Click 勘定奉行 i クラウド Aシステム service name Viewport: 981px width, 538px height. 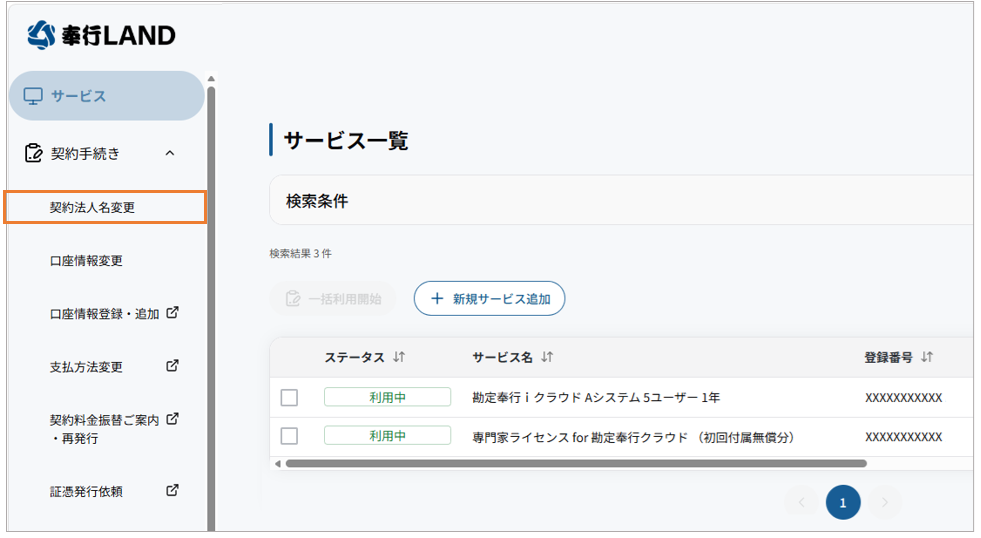click(x=596, y=397)
